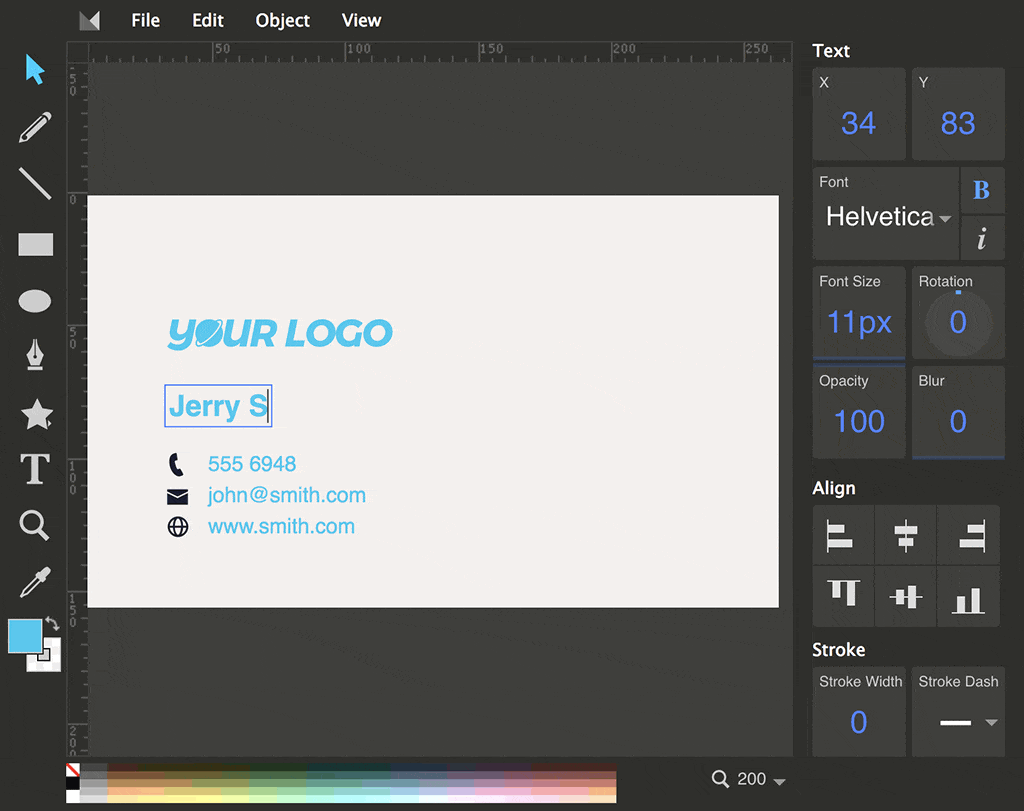
Task: Open the Helvetica font dropdown
Action: (x=885, y=217)
